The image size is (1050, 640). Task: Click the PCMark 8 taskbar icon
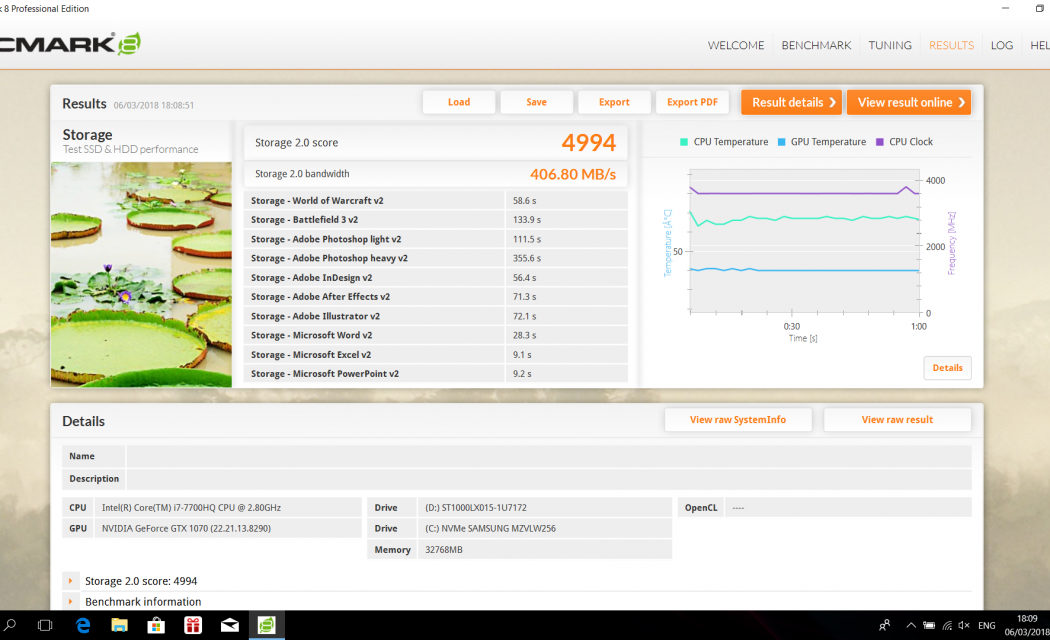pyautogui.click(x=267, y=625)
